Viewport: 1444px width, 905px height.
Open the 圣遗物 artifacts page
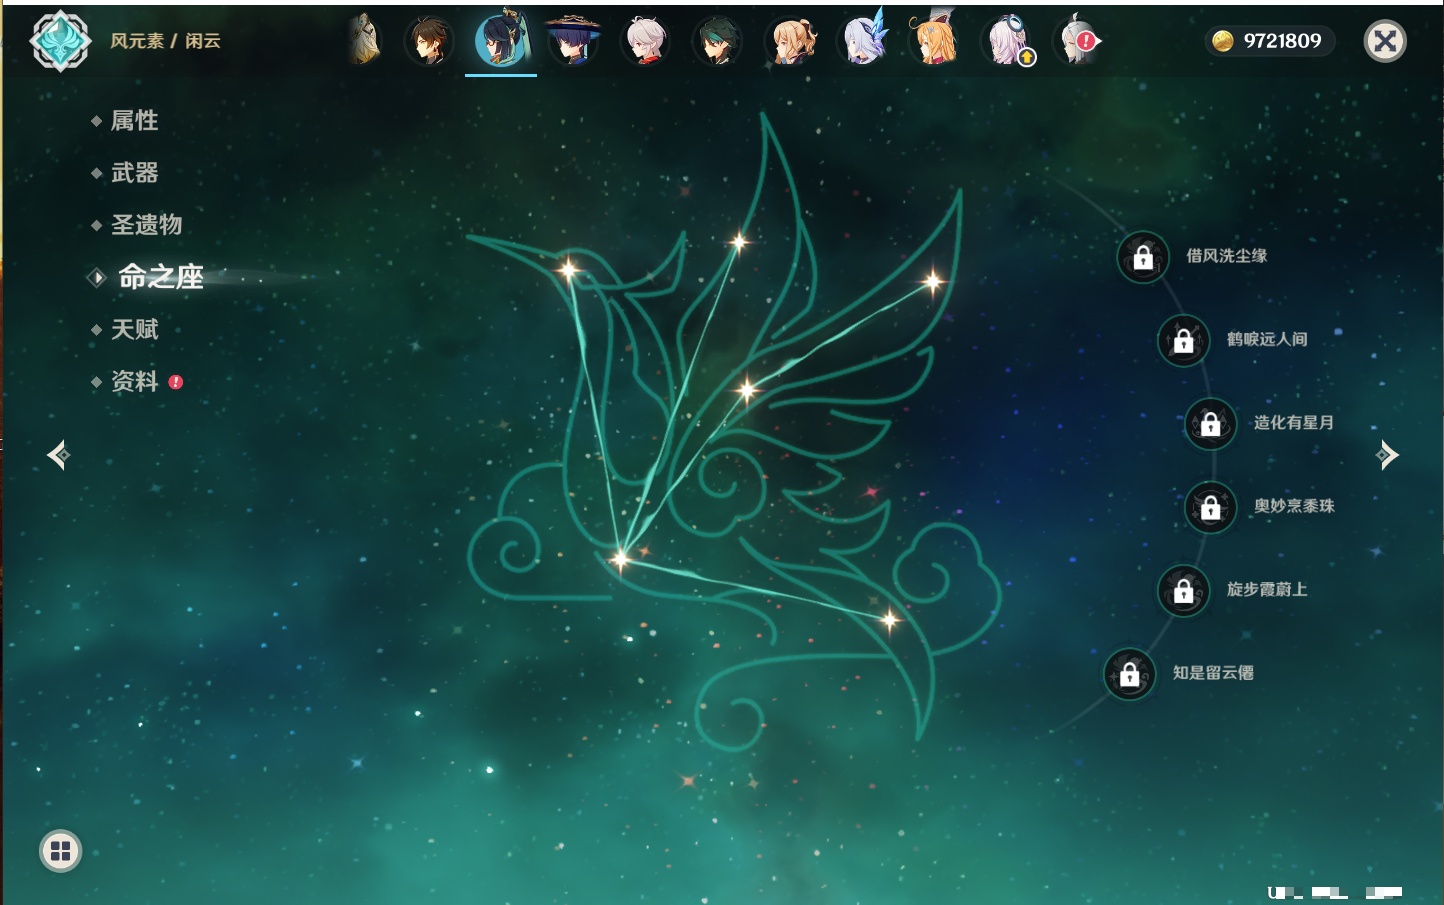pyautogui.click(x=146, y=225)
